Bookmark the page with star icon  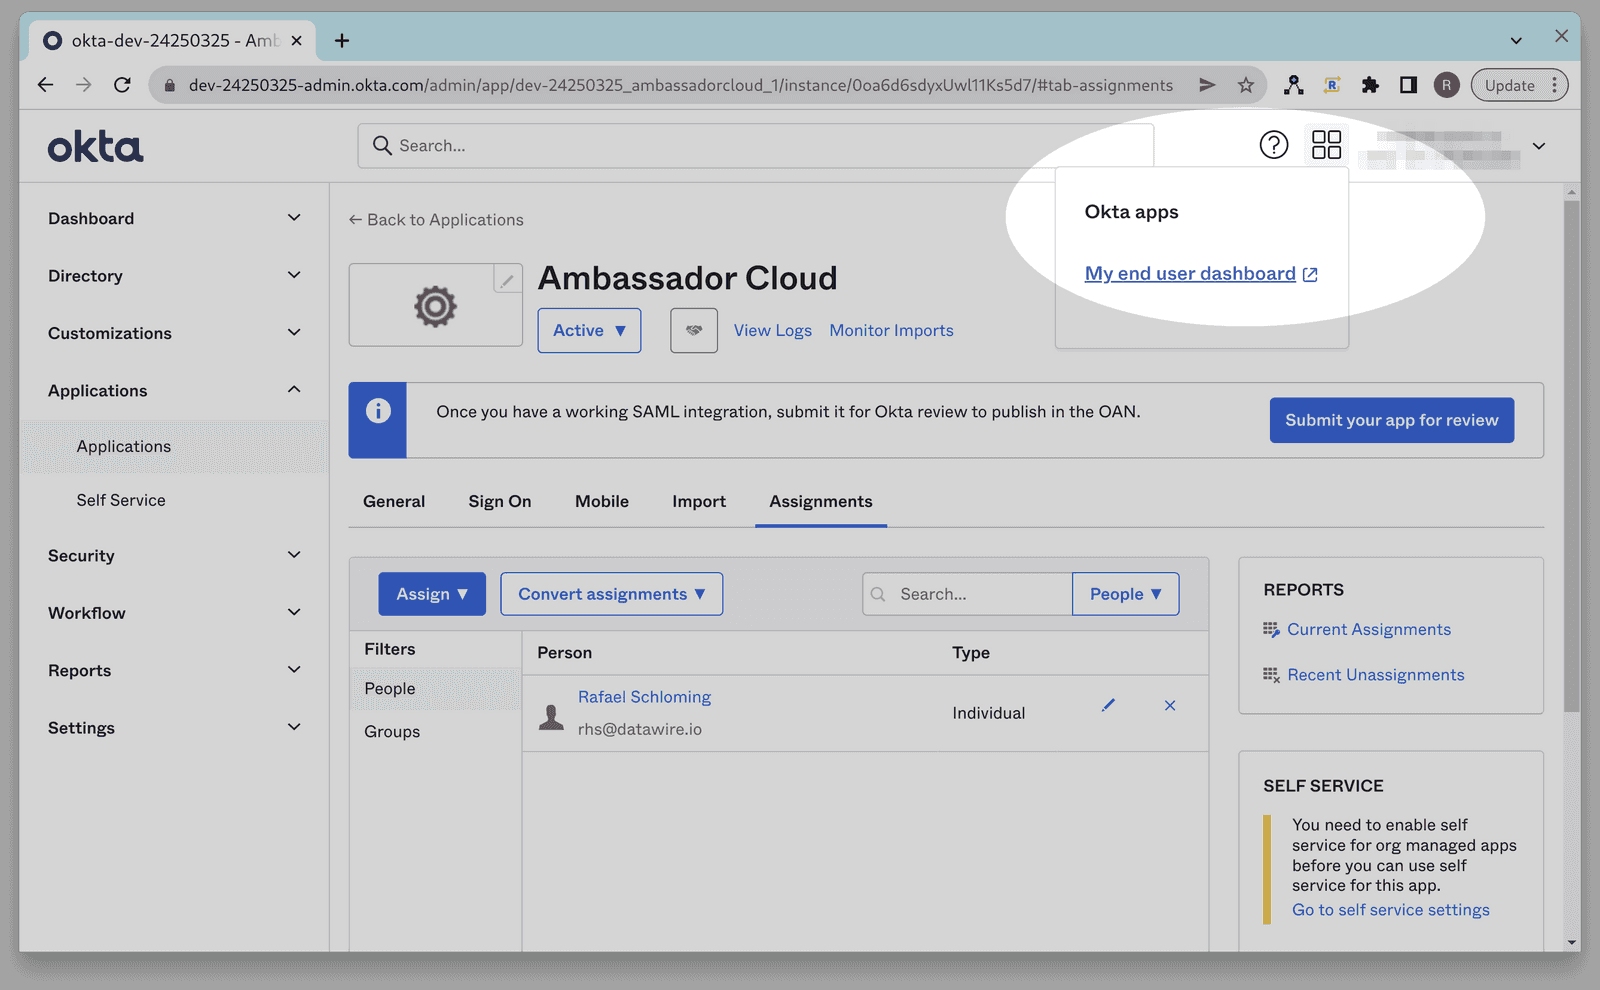[x=1246, y=85]
